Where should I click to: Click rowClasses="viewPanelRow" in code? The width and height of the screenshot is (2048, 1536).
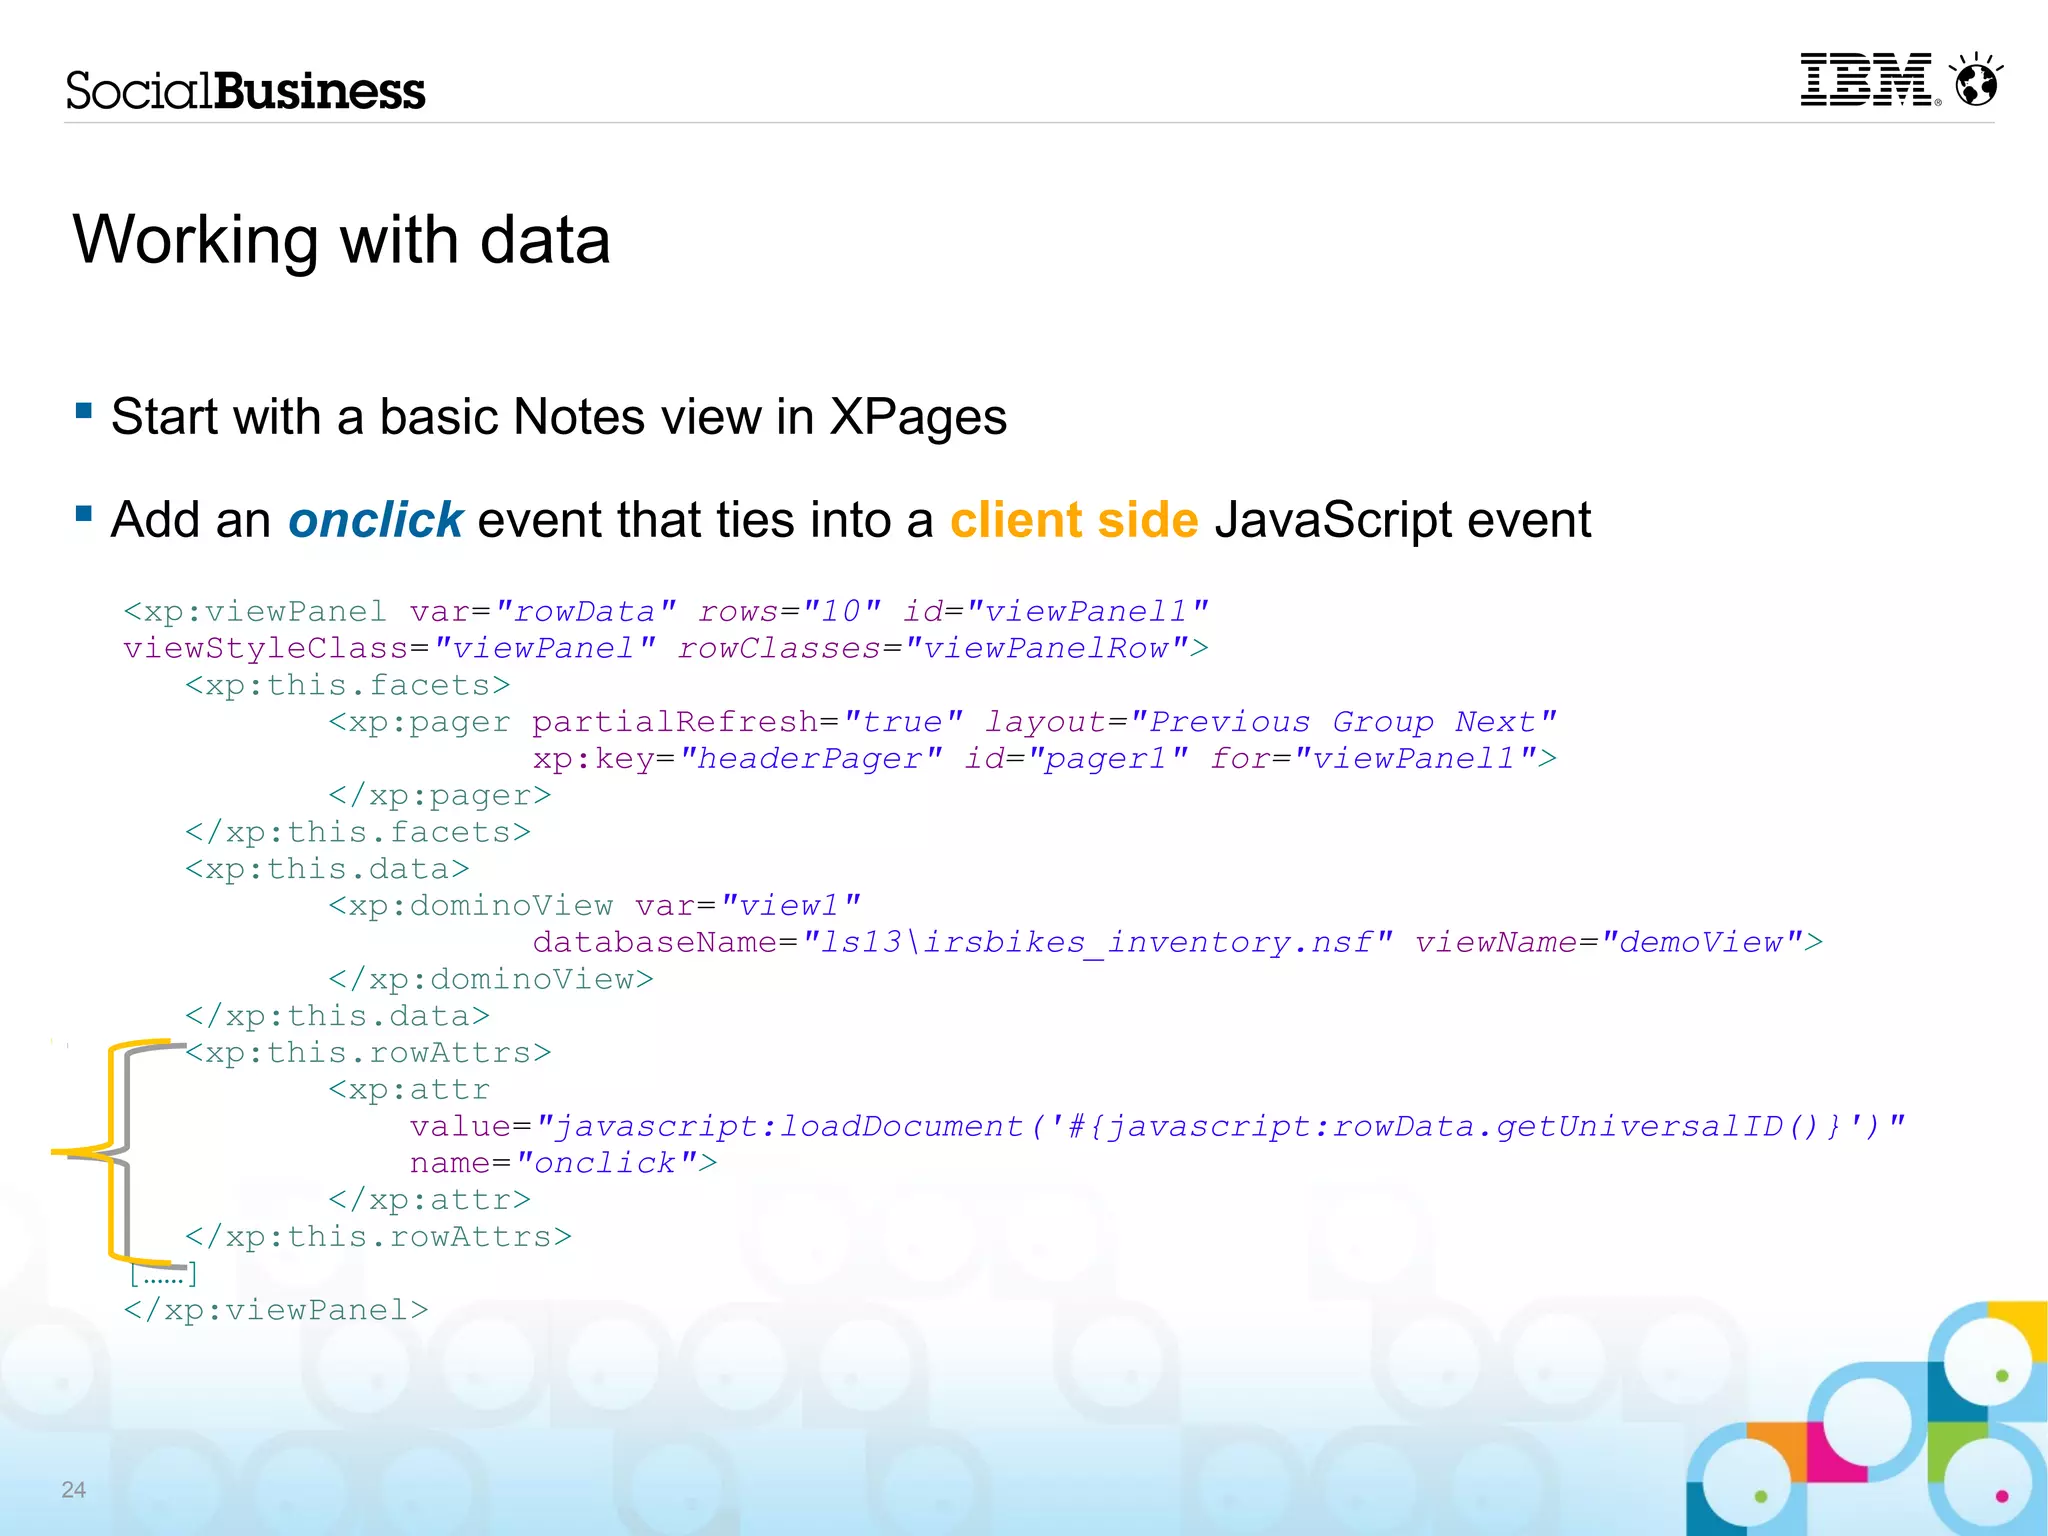[932, 648]
